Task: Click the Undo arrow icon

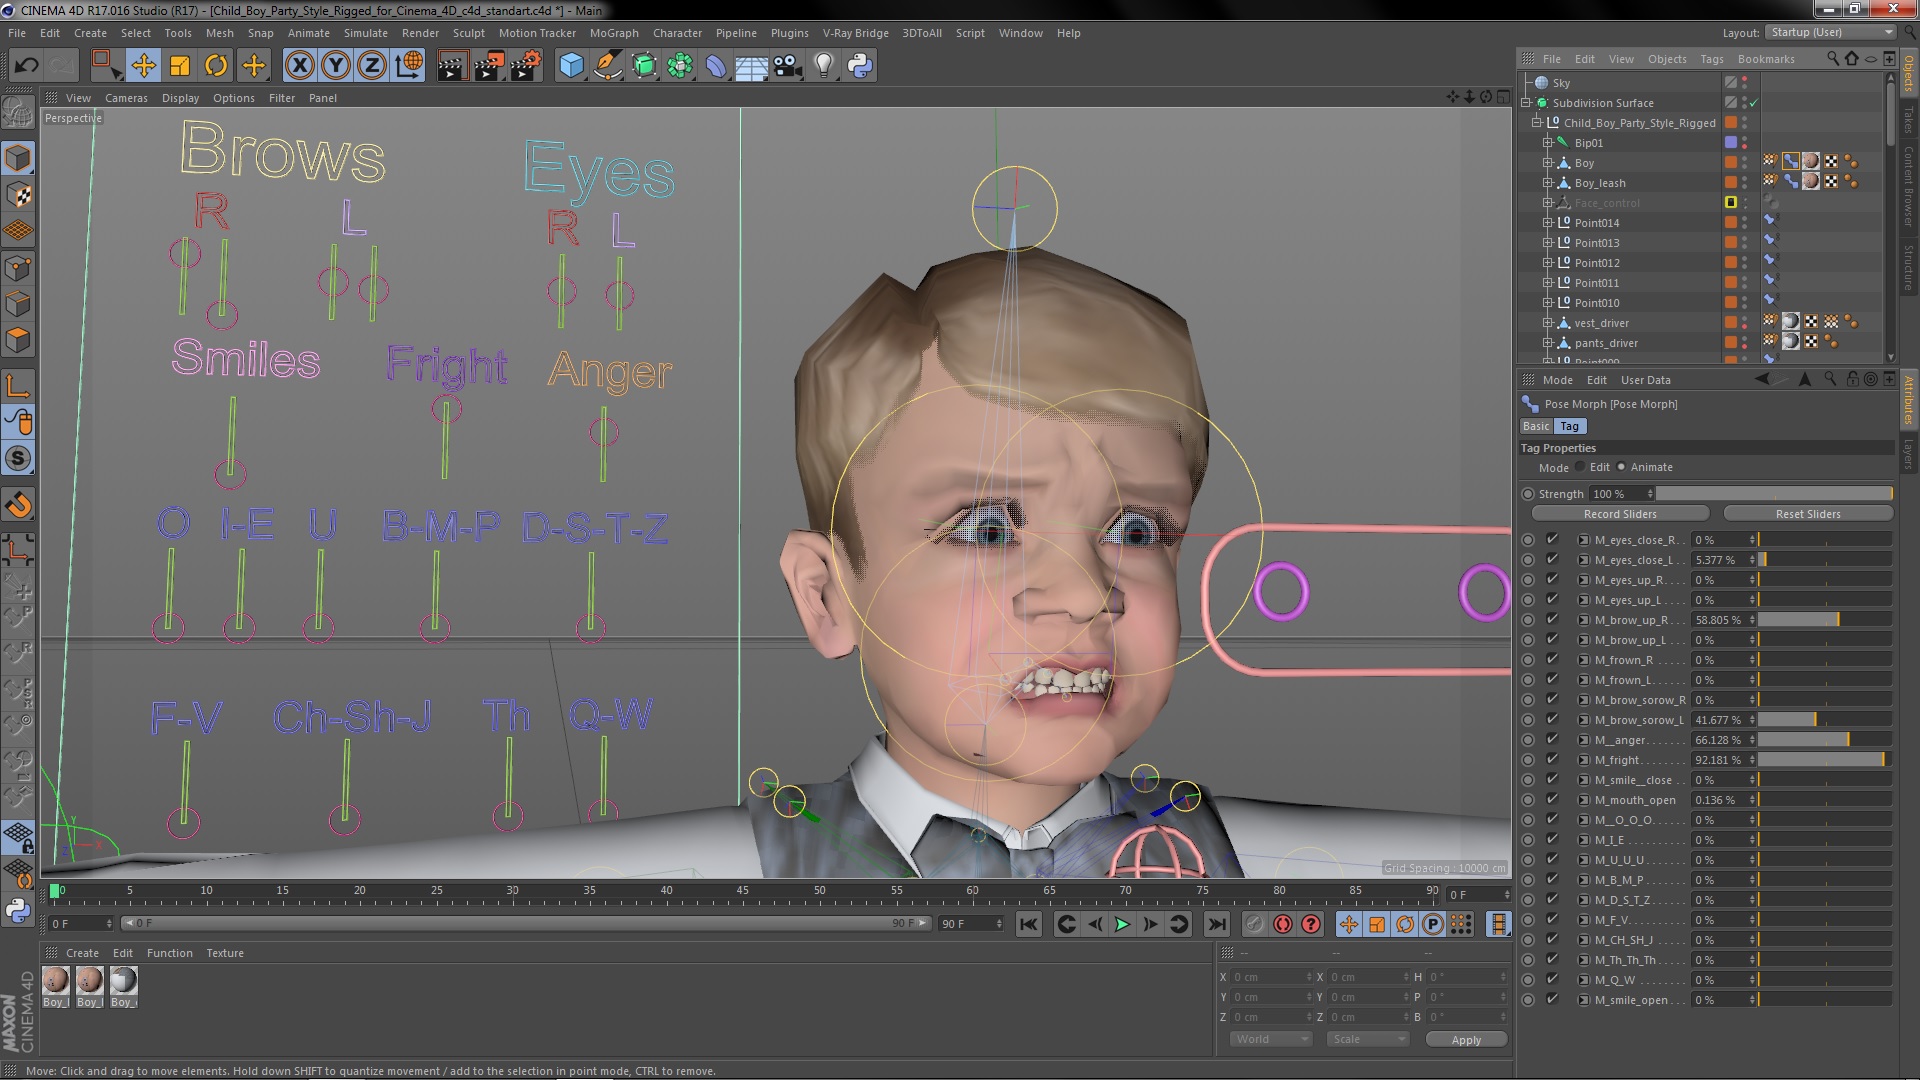Action: click(26, 66)
